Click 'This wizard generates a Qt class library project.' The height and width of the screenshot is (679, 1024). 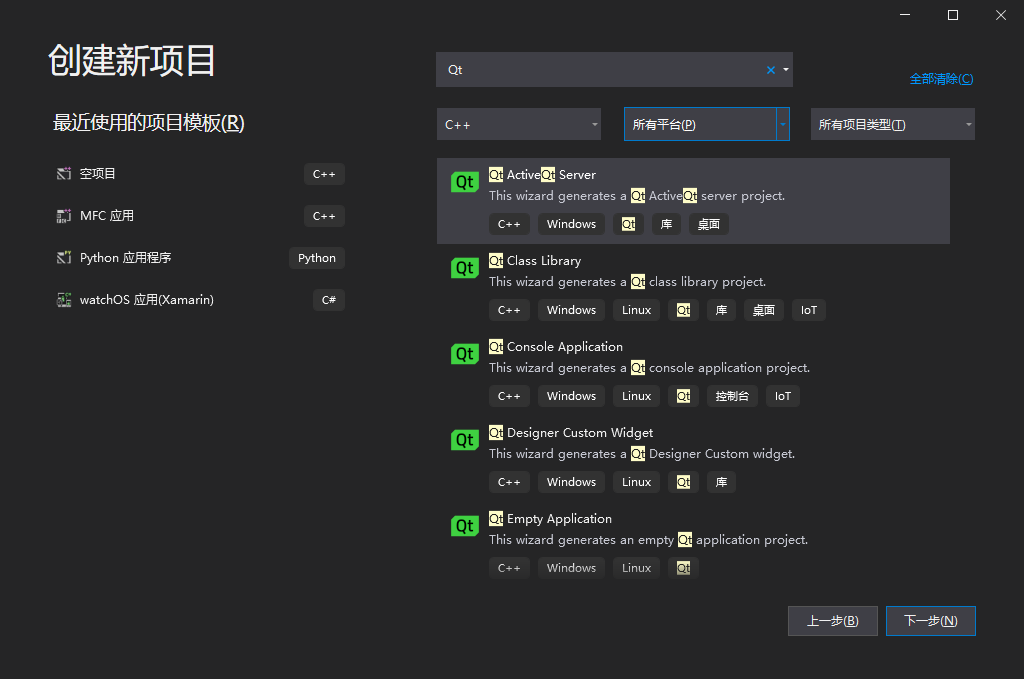[x=627, y=282]
